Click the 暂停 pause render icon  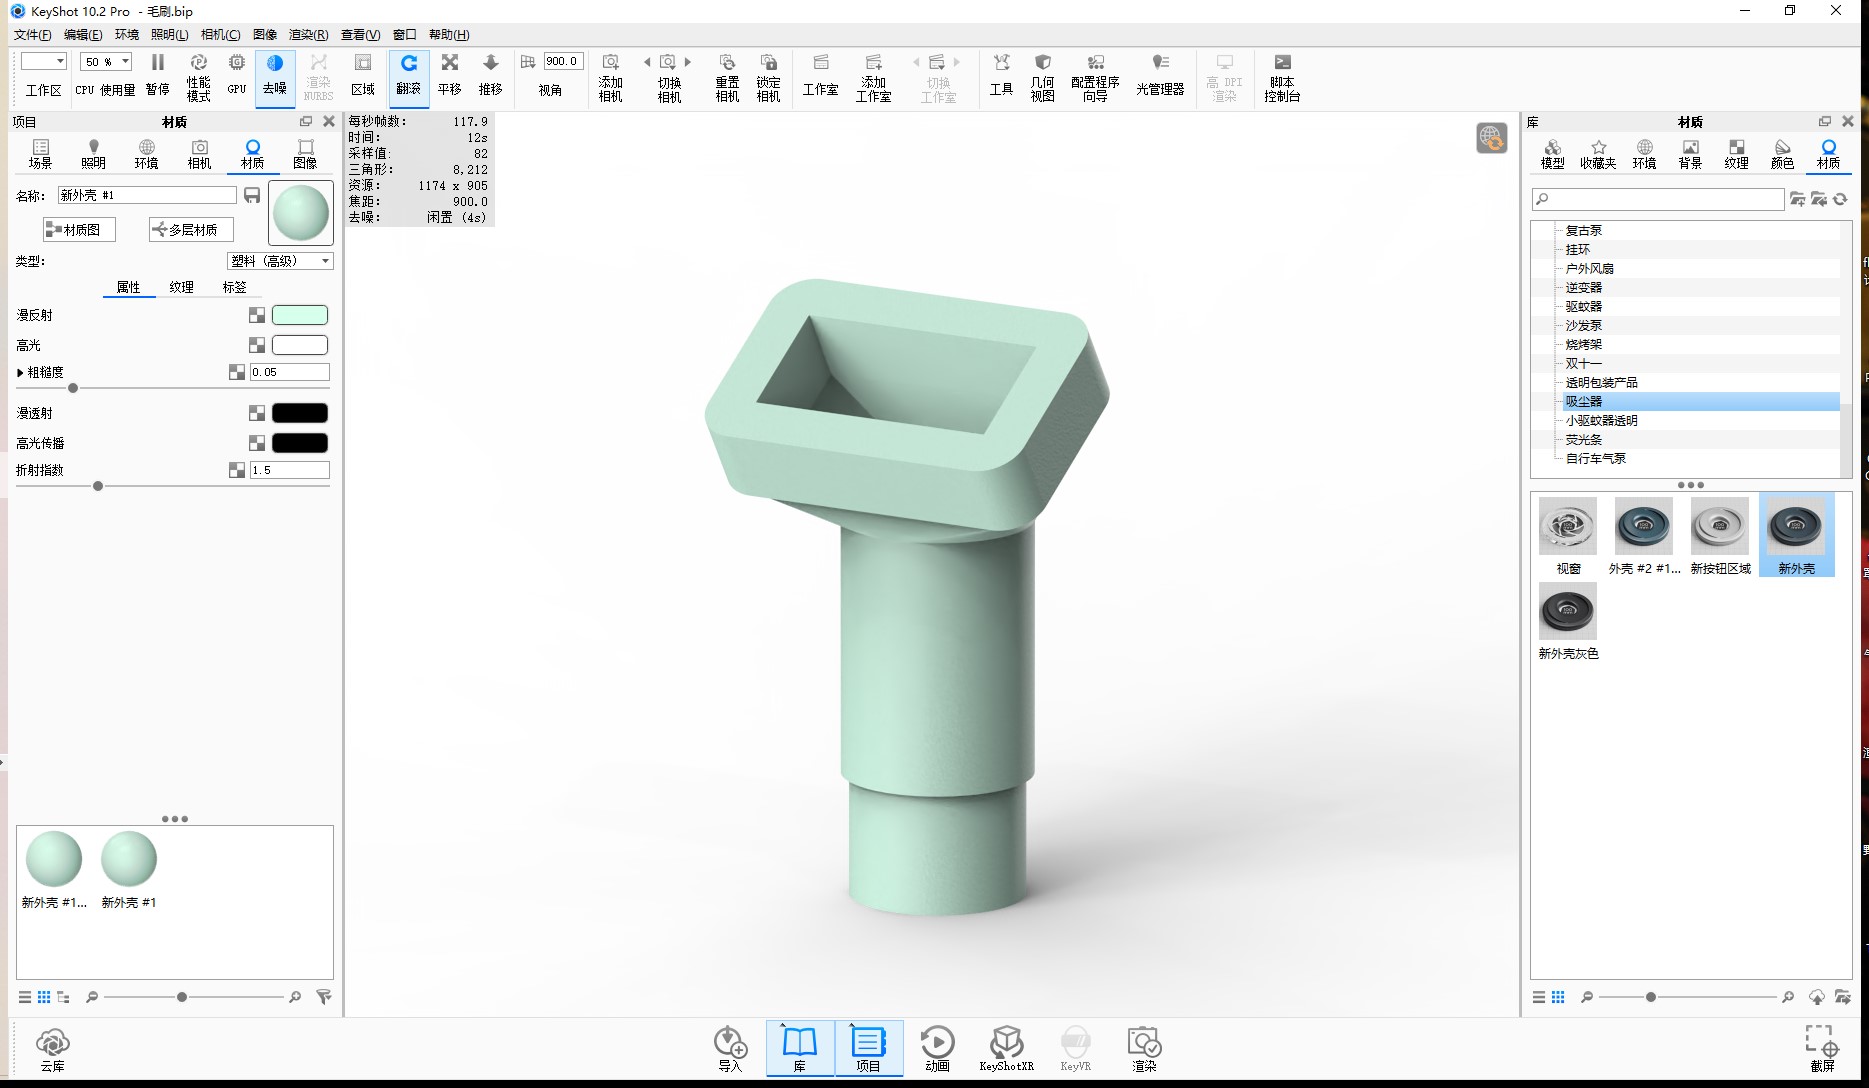[157, 76]
